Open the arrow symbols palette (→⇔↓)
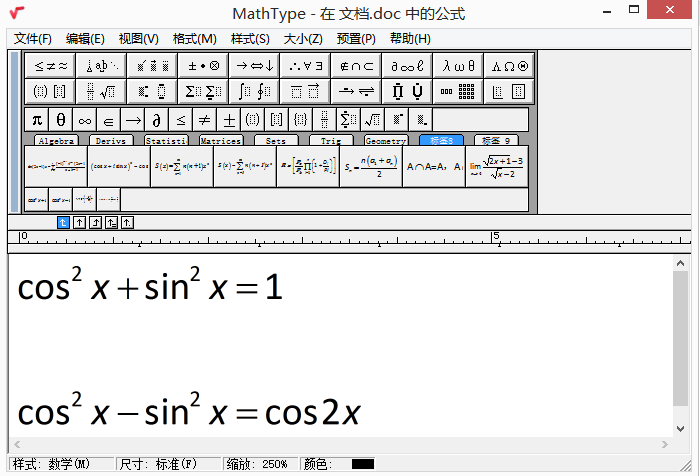This screenshot has height=476, width=700. point(254,66)
